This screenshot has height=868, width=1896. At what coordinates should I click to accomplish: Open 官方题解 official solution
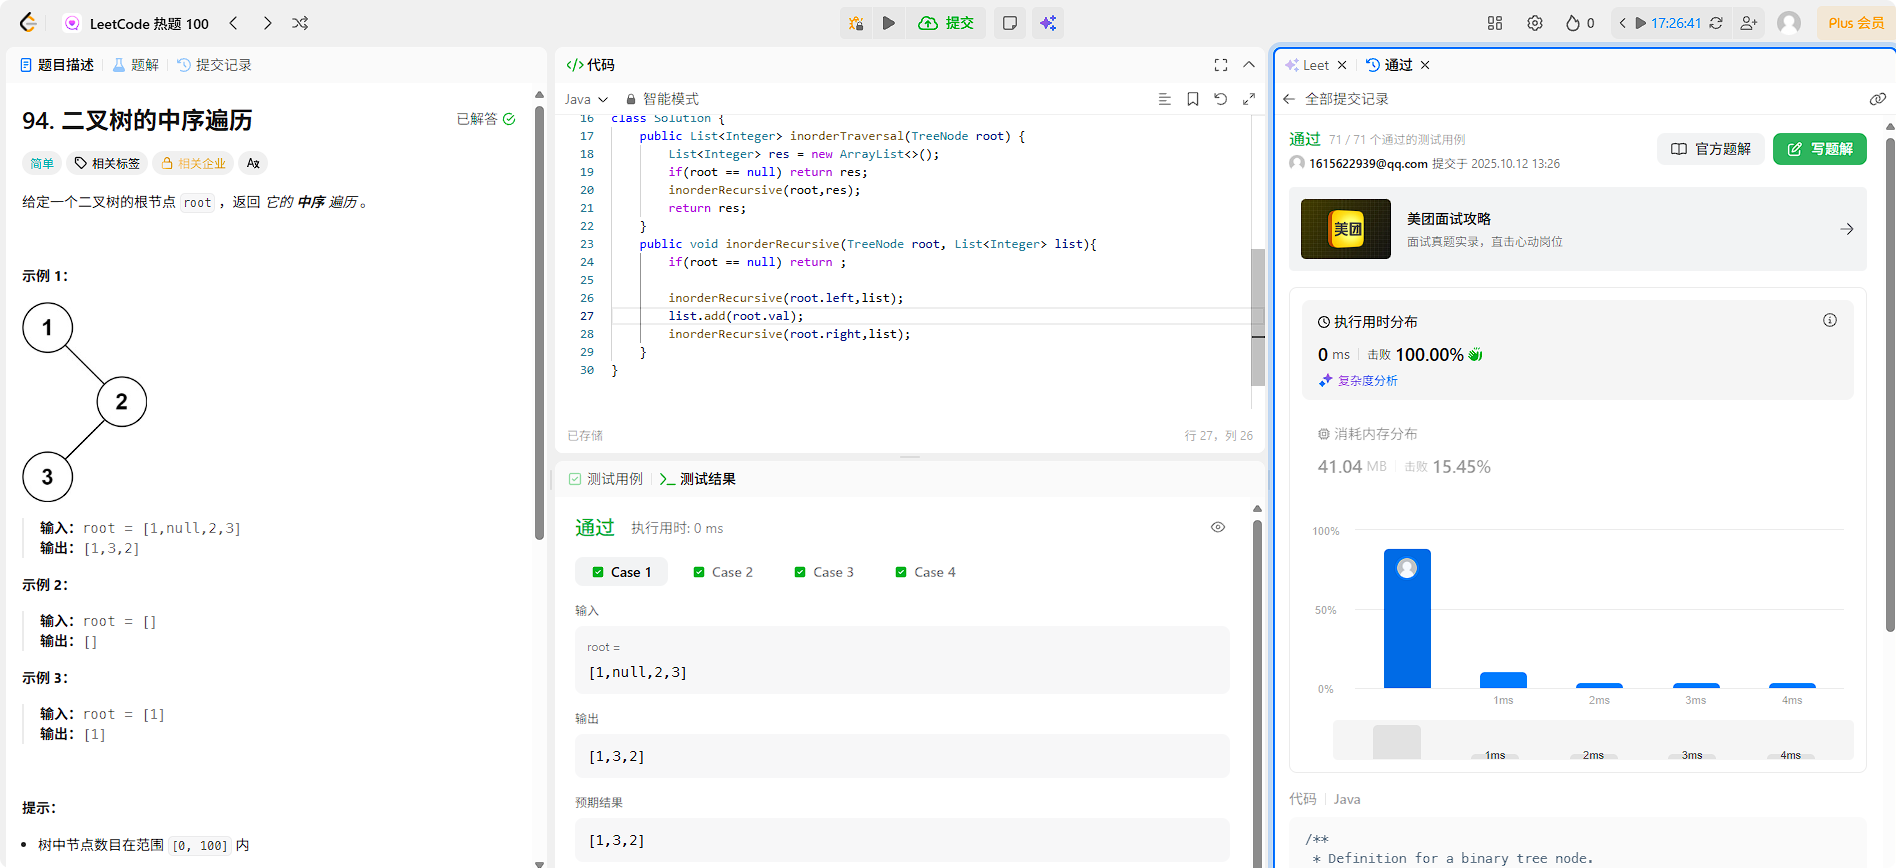tap(1711, 149)
